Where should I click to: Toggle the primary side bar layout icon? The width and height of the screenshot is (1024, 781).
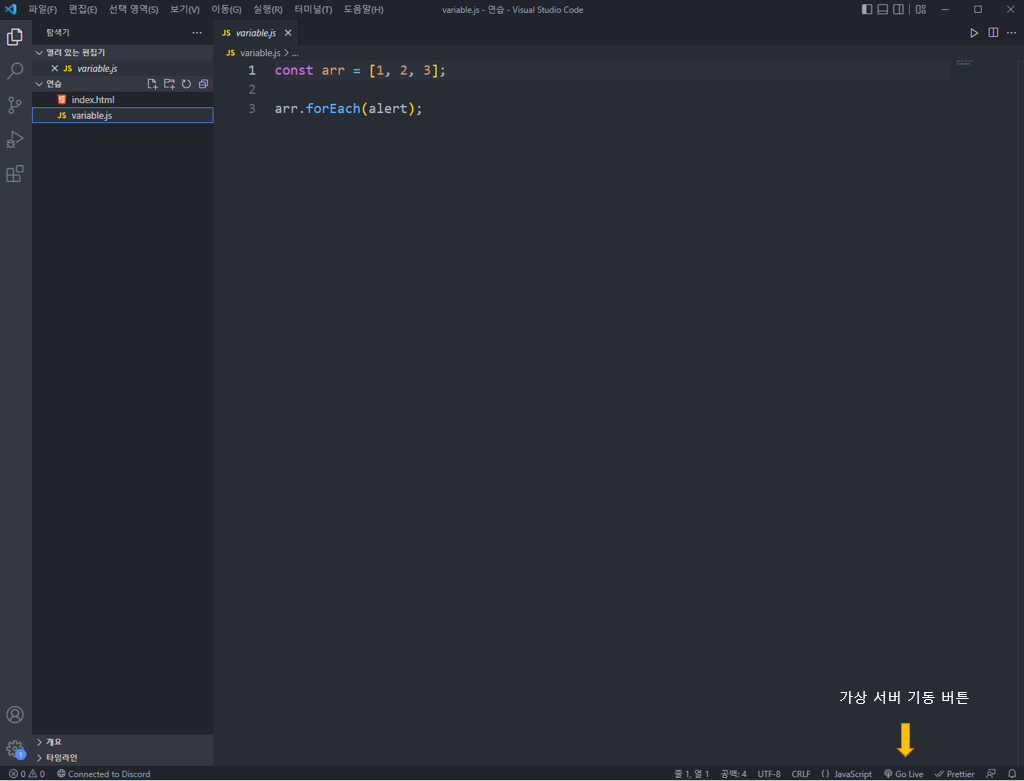[x=867, y=9]
